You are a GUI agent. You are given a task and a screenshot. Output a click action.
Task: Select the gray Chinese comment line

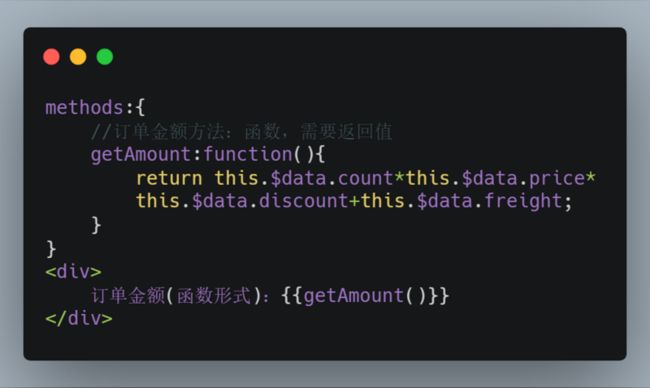(x=241, y=132)
